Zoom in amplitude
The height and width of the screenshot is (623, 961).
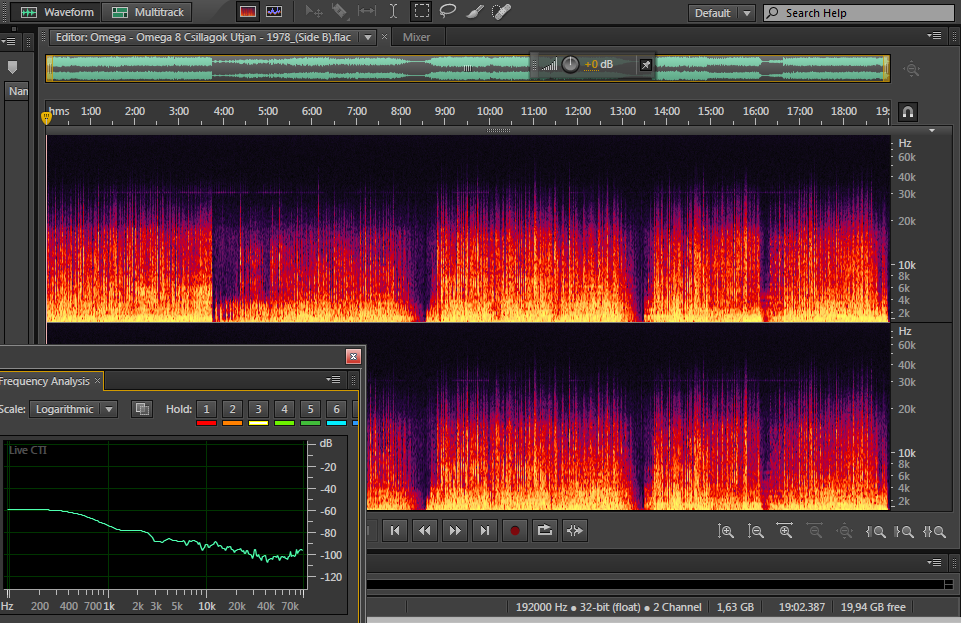726,531
